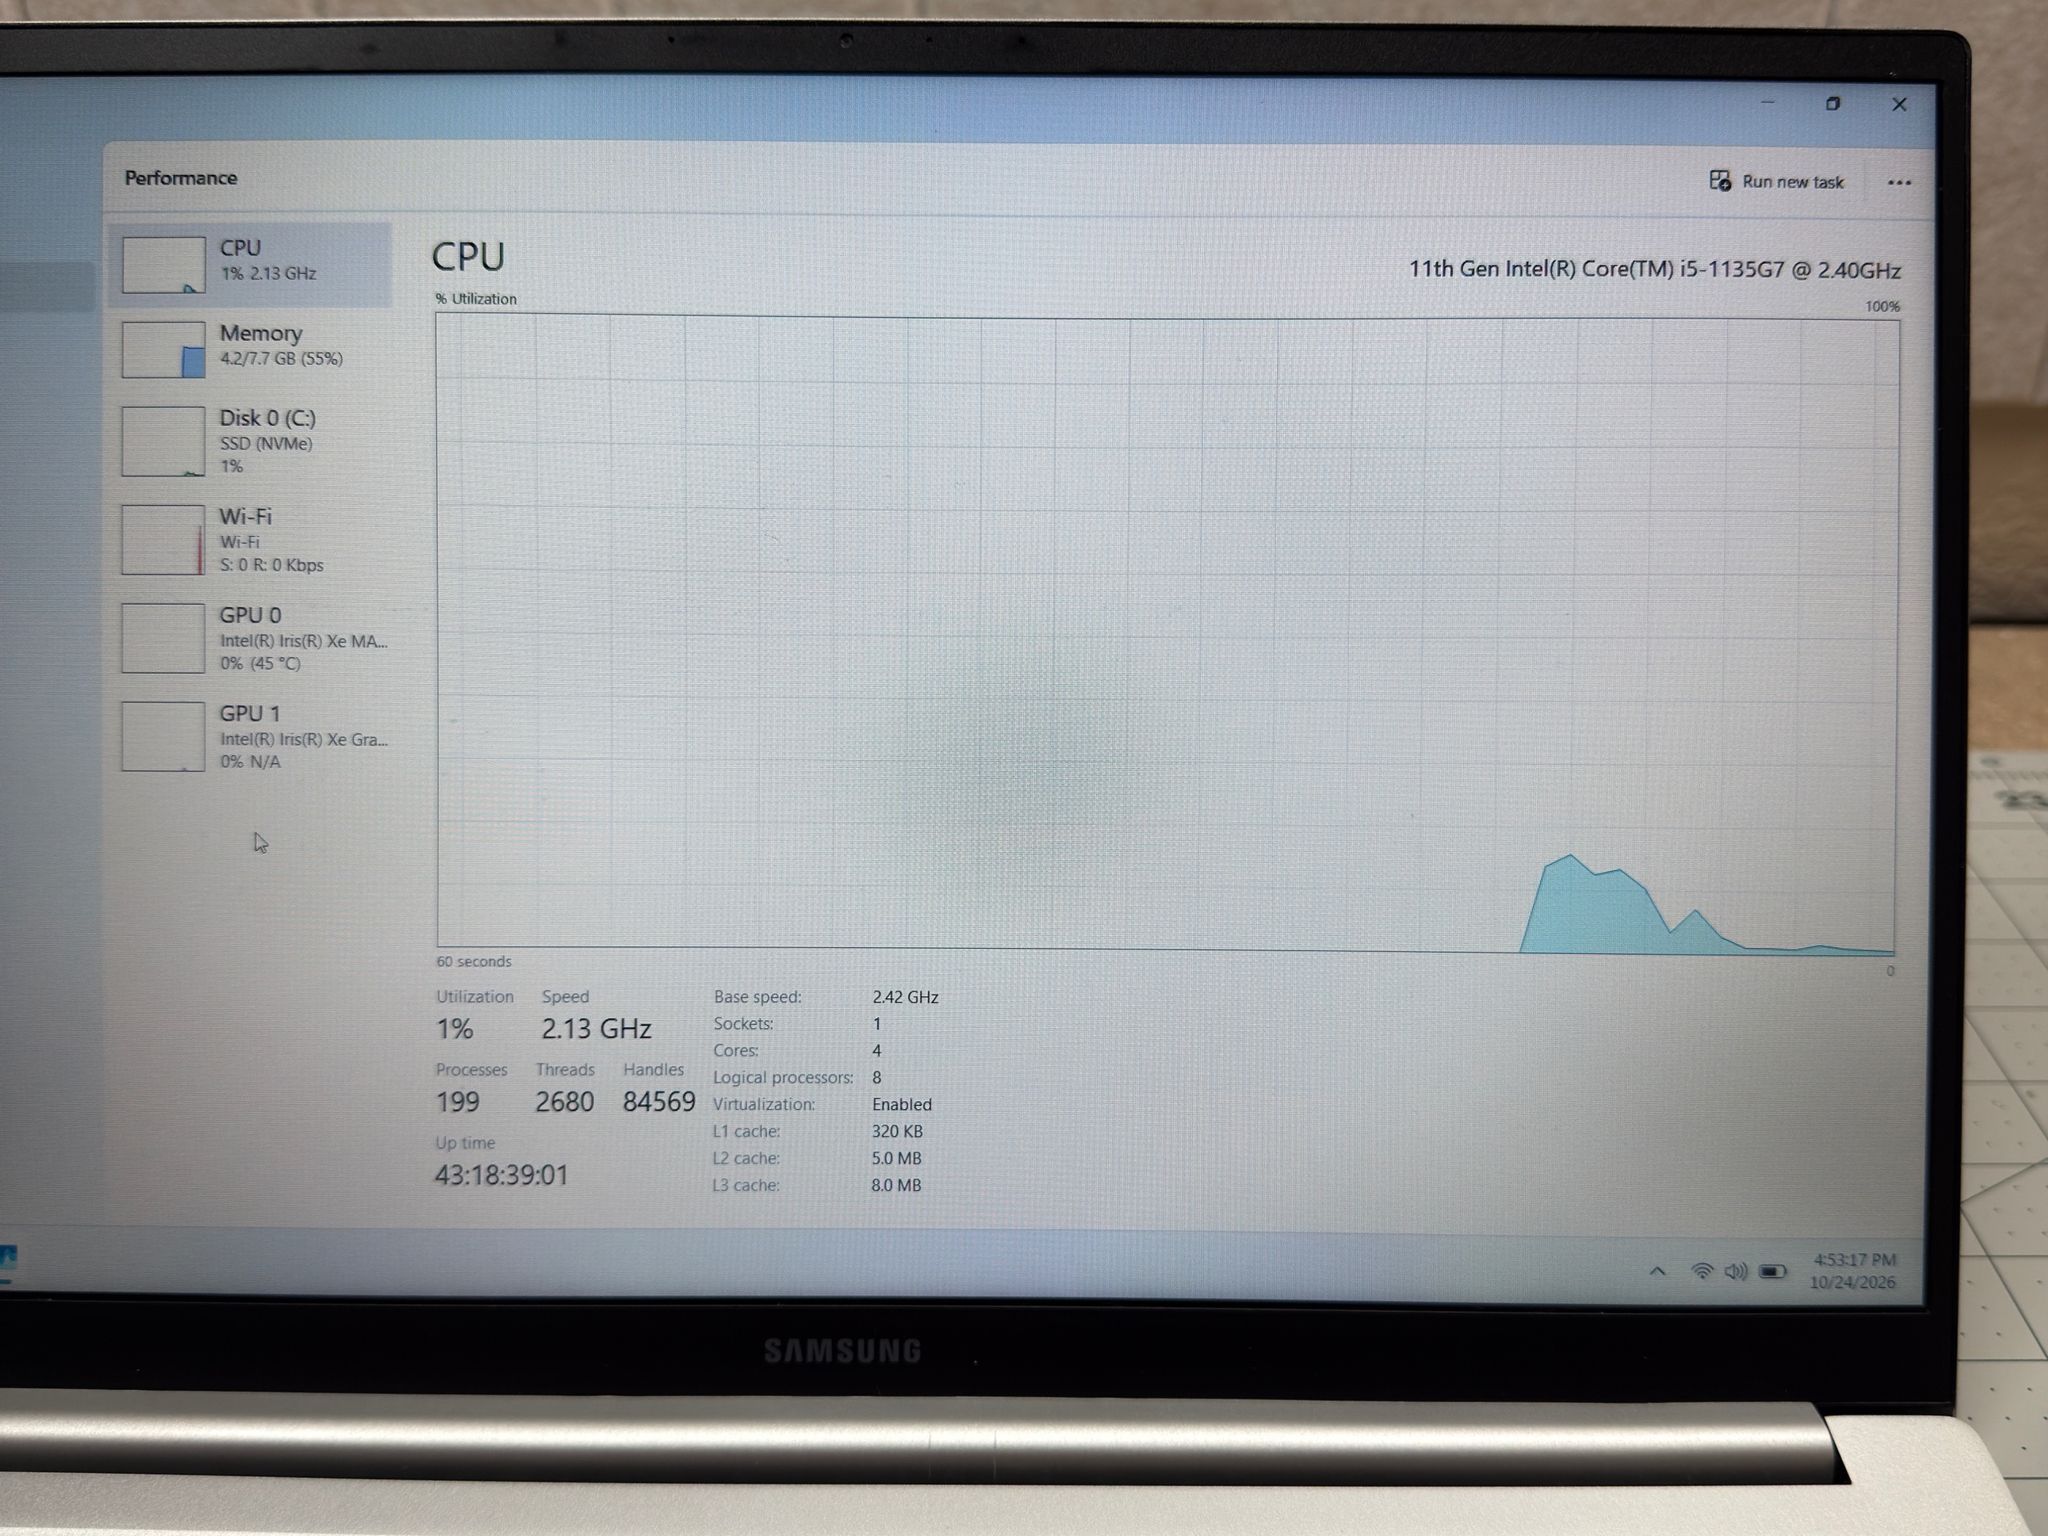This screenshot has width=2048, height=1536.
Task: Click the L3 cache 8.0 MB value
Action: [x=896, y=1185]
